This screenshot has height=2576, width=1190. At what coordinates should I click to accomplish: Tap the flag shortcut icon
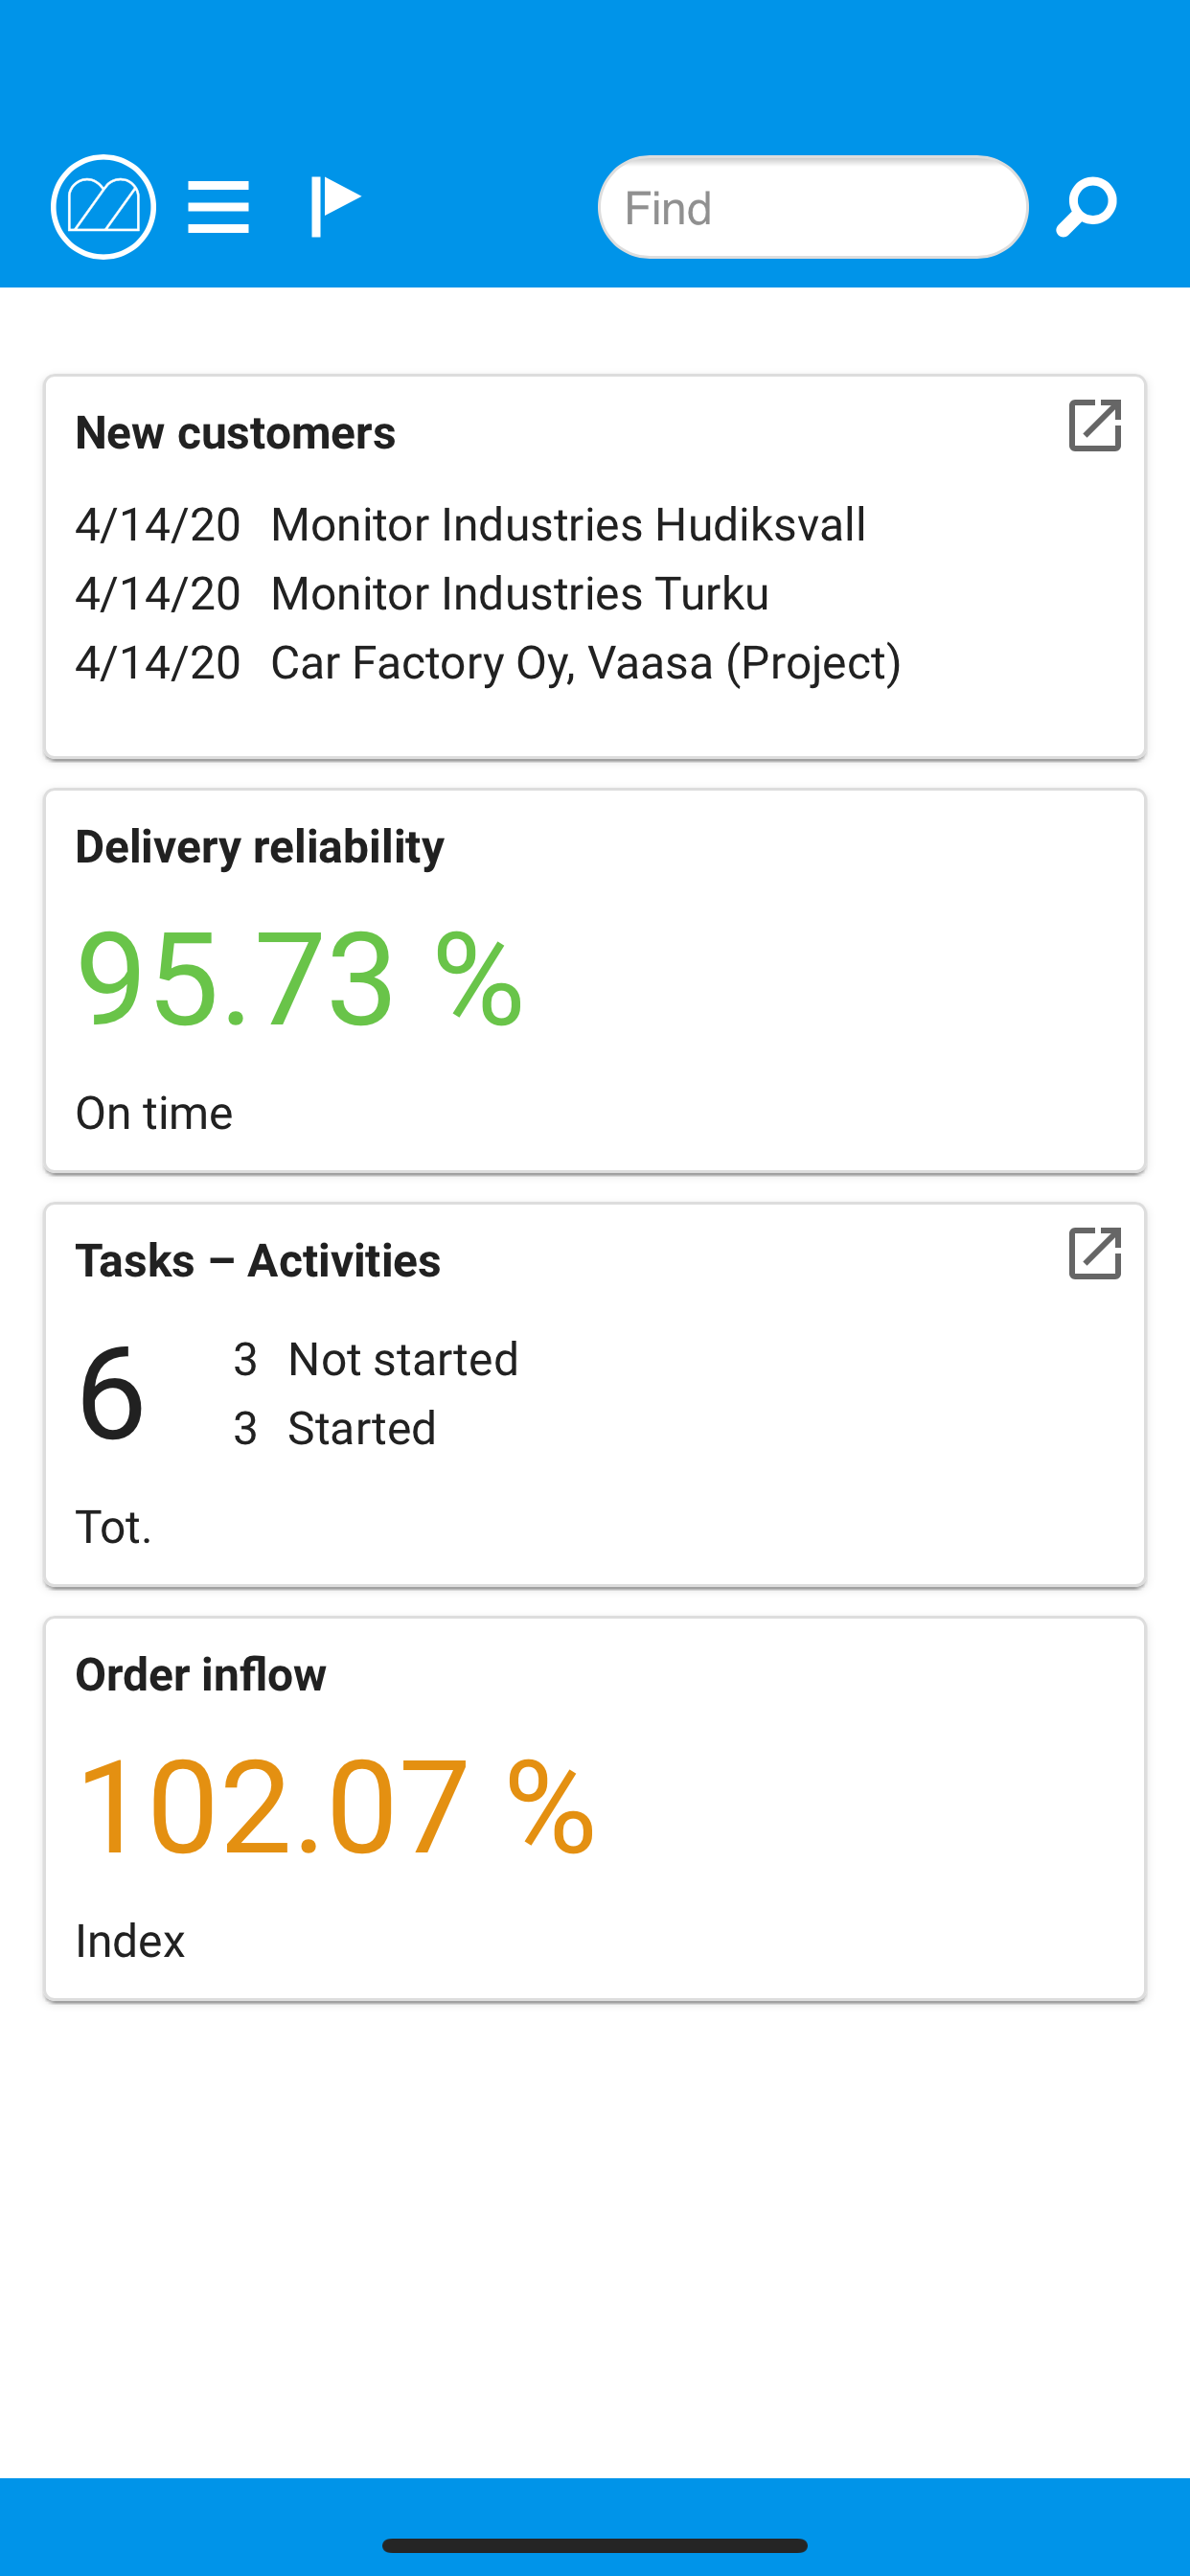[335, 206]
